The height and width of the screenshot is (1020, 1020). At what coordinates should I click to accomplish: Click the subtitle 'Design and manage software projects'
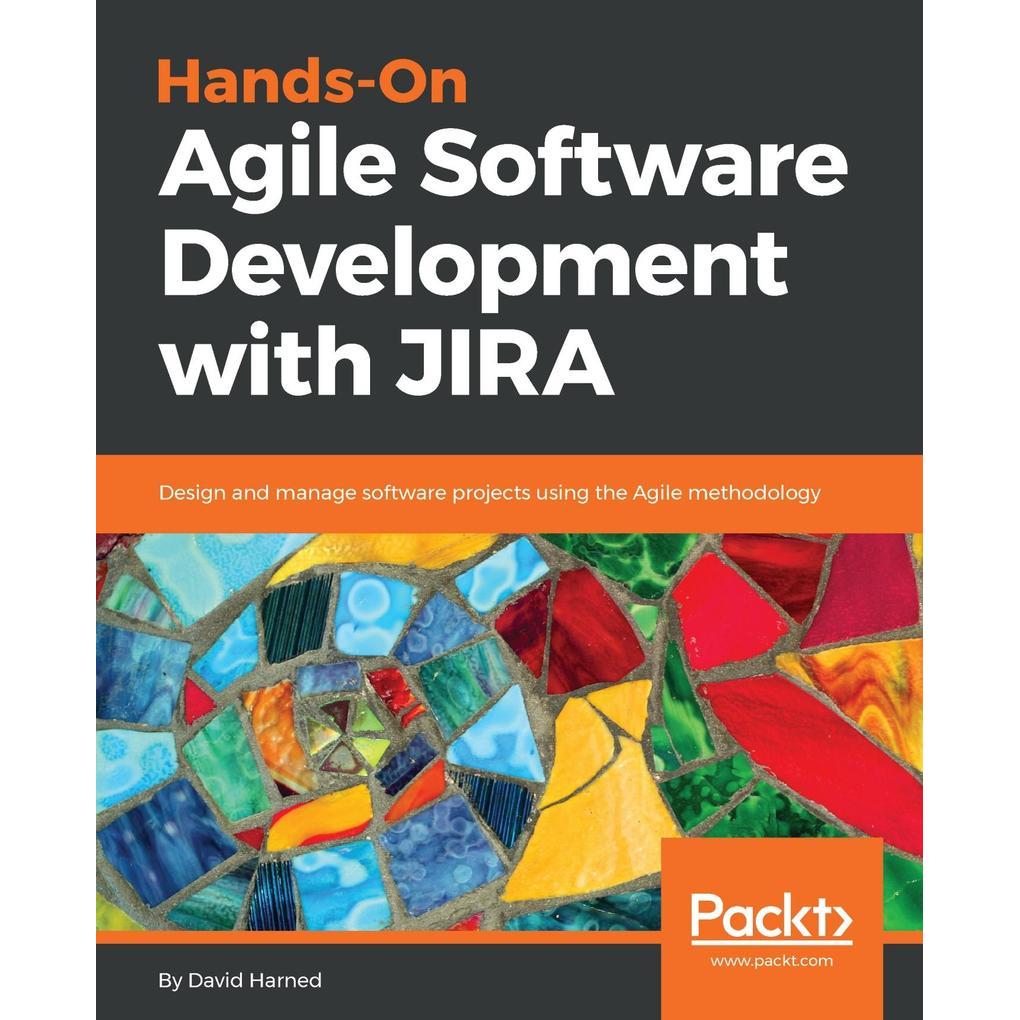pos(345,493)
